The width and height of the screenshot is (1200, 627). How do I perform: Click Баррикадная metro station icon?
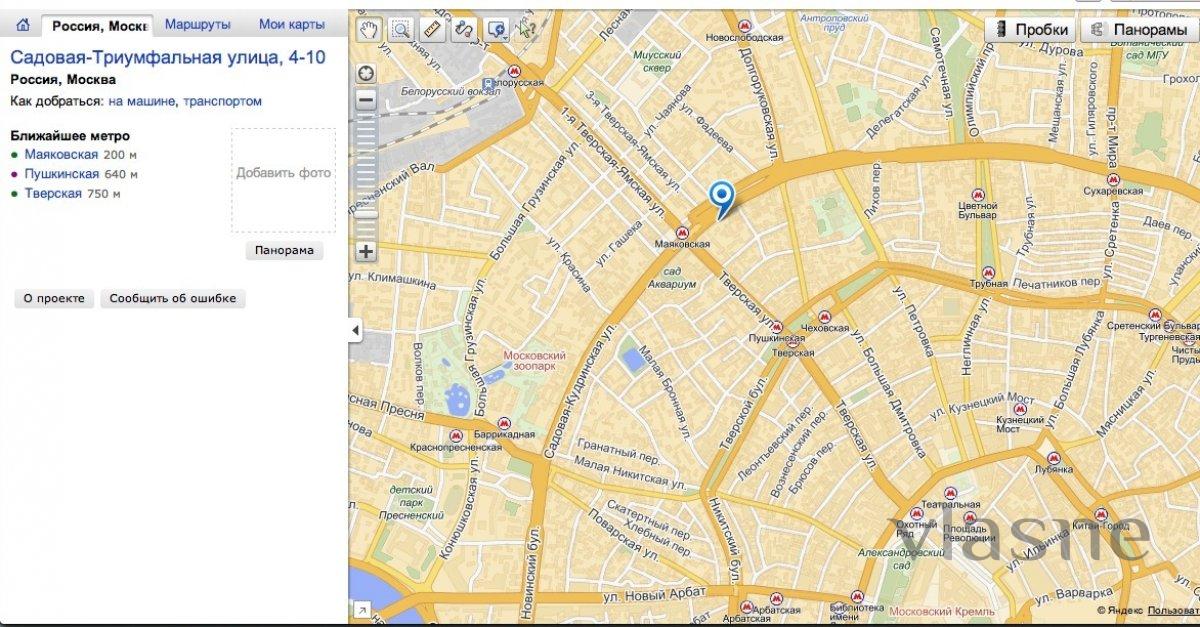504,423
